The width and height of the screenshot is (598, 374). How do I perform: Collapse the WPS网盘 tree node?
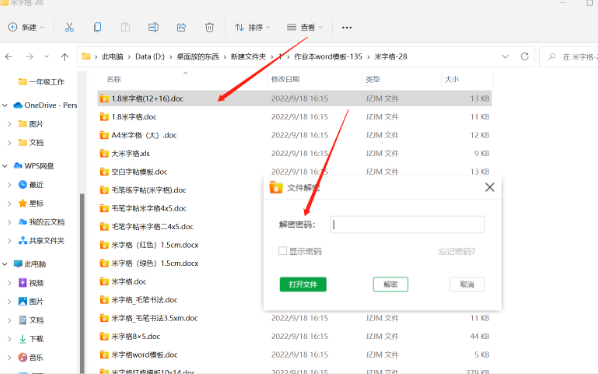pyautogui.click(x=5, y=166)
